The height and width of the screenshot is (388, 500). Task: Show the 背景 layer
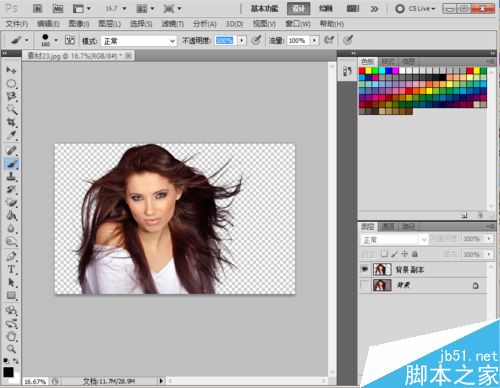tap(365, 285)
